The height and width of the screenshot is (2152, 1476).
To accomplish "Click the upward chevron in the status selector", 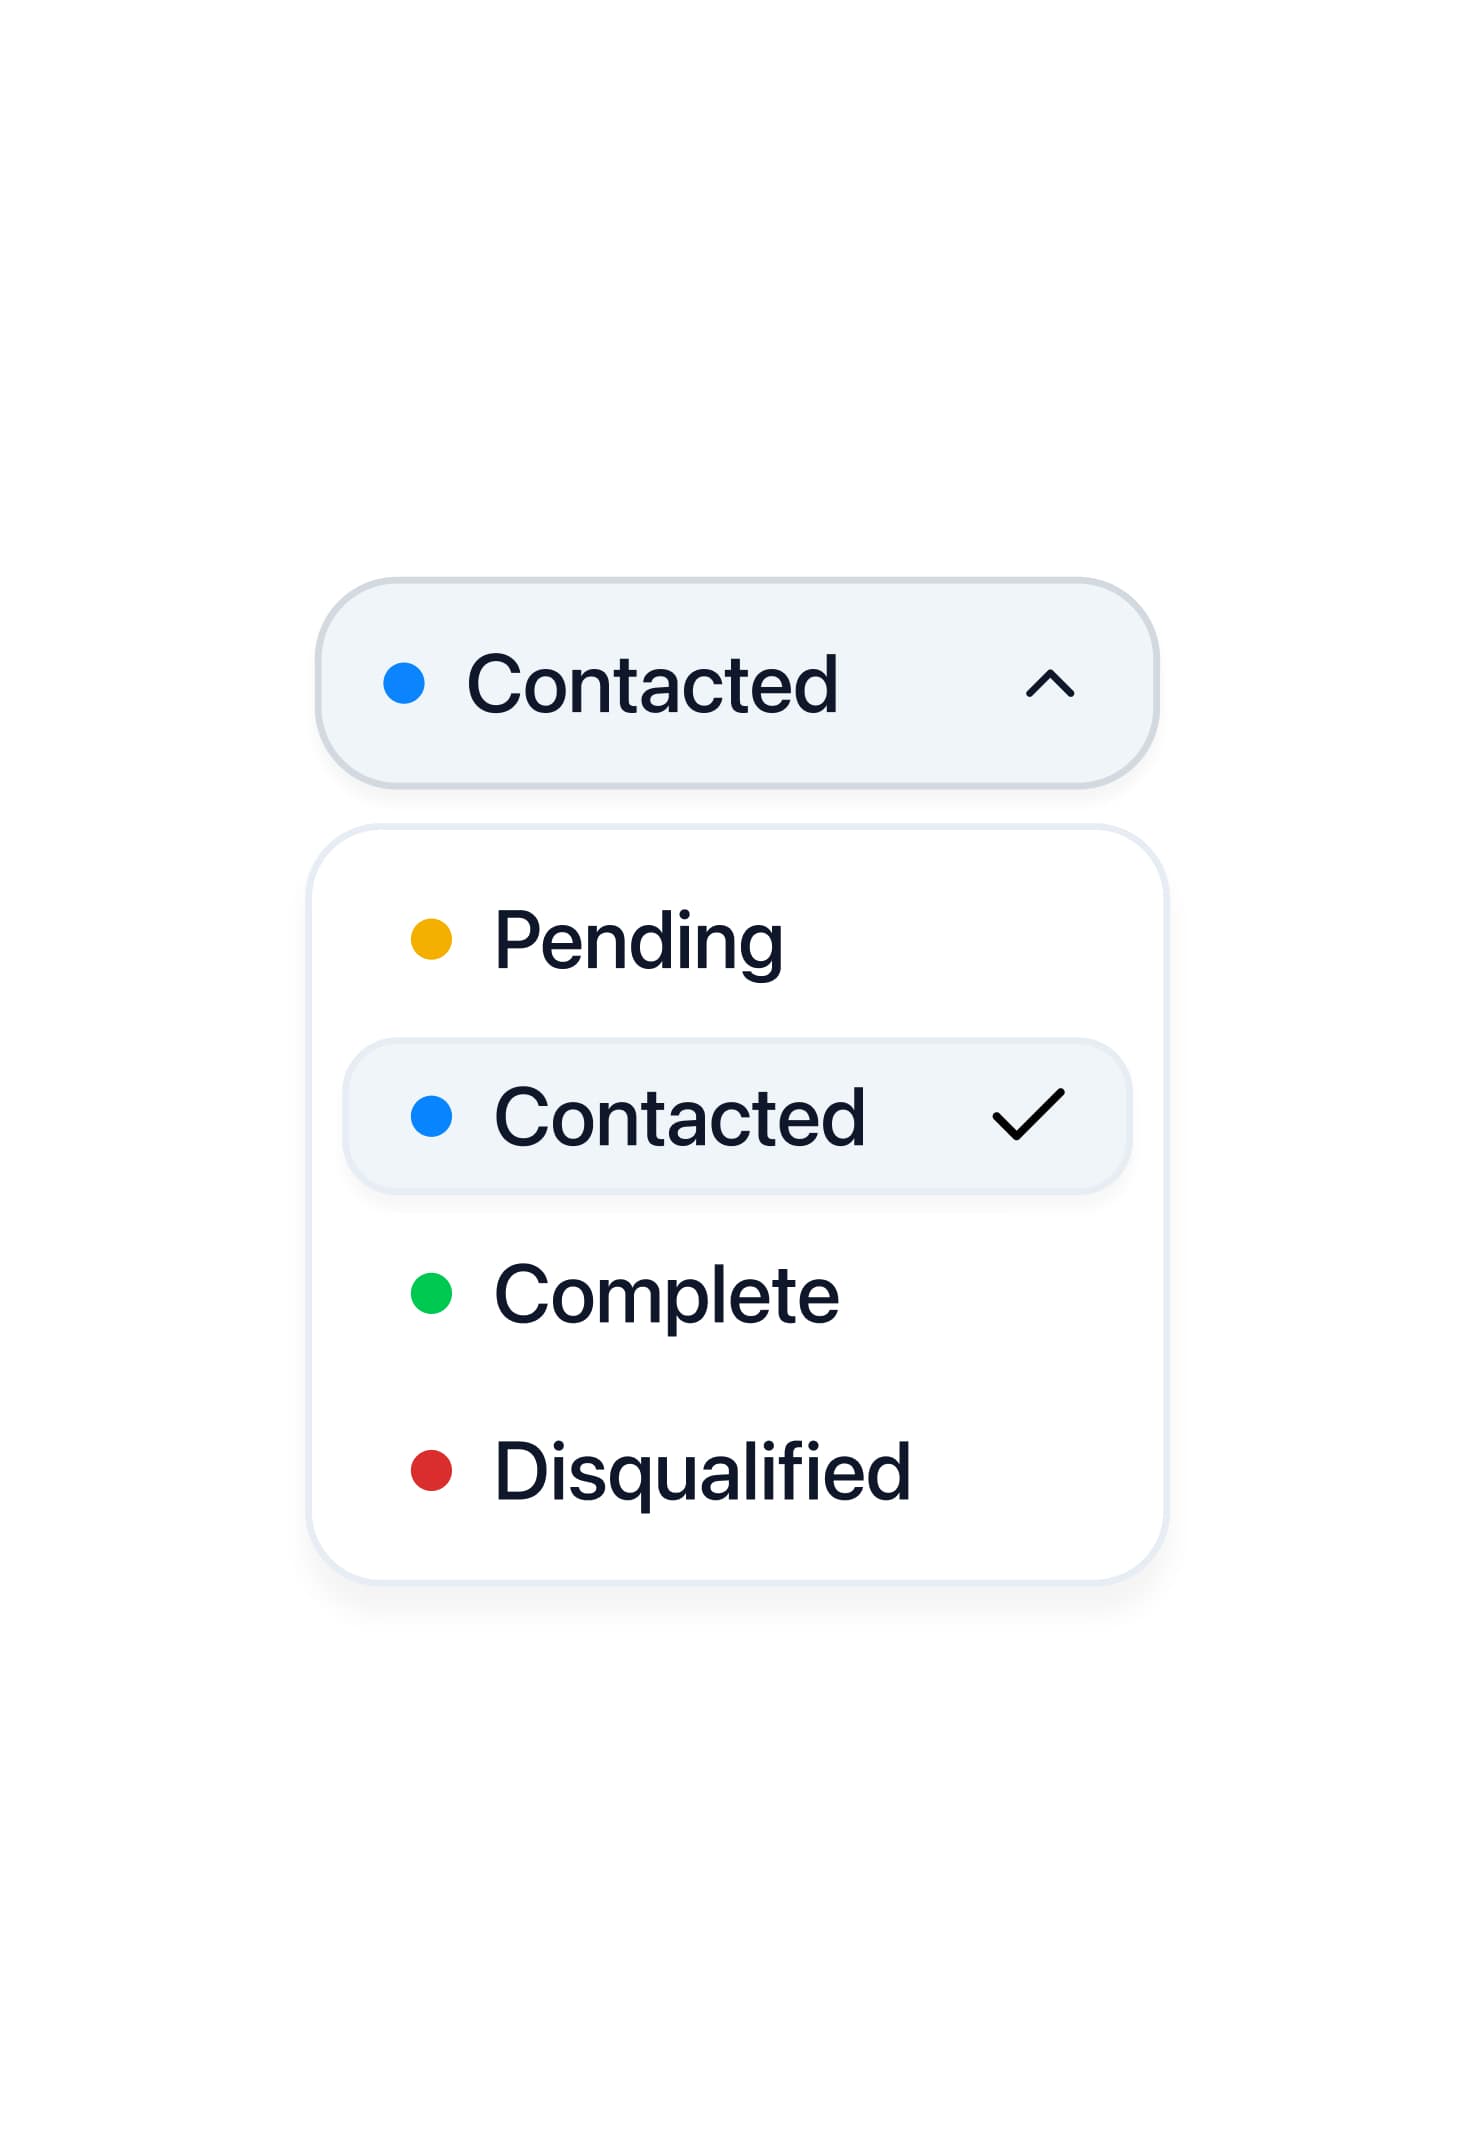I will click(x=1051, y=684).
